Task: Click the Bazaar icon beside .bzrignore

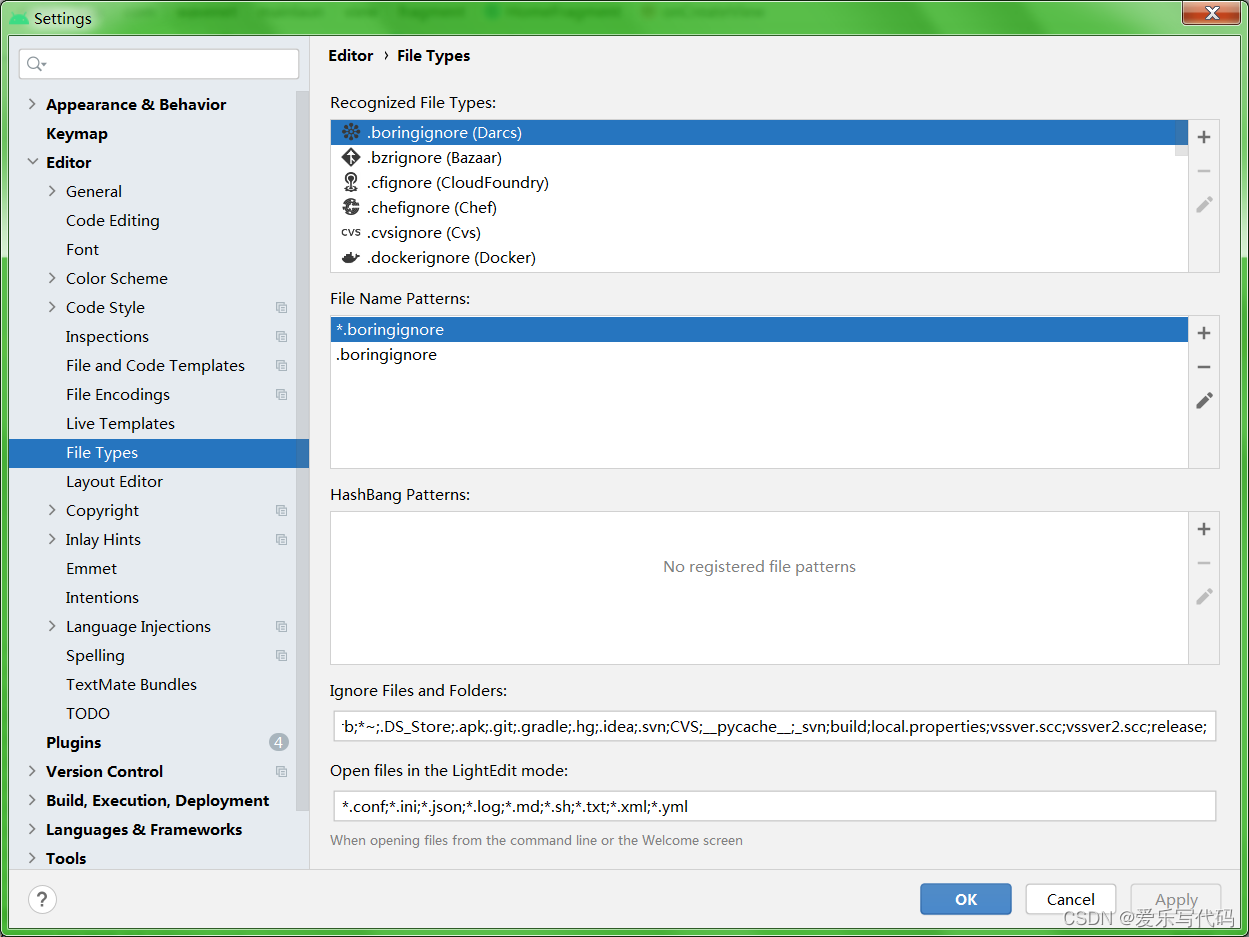Action: [x=350, y=157]
